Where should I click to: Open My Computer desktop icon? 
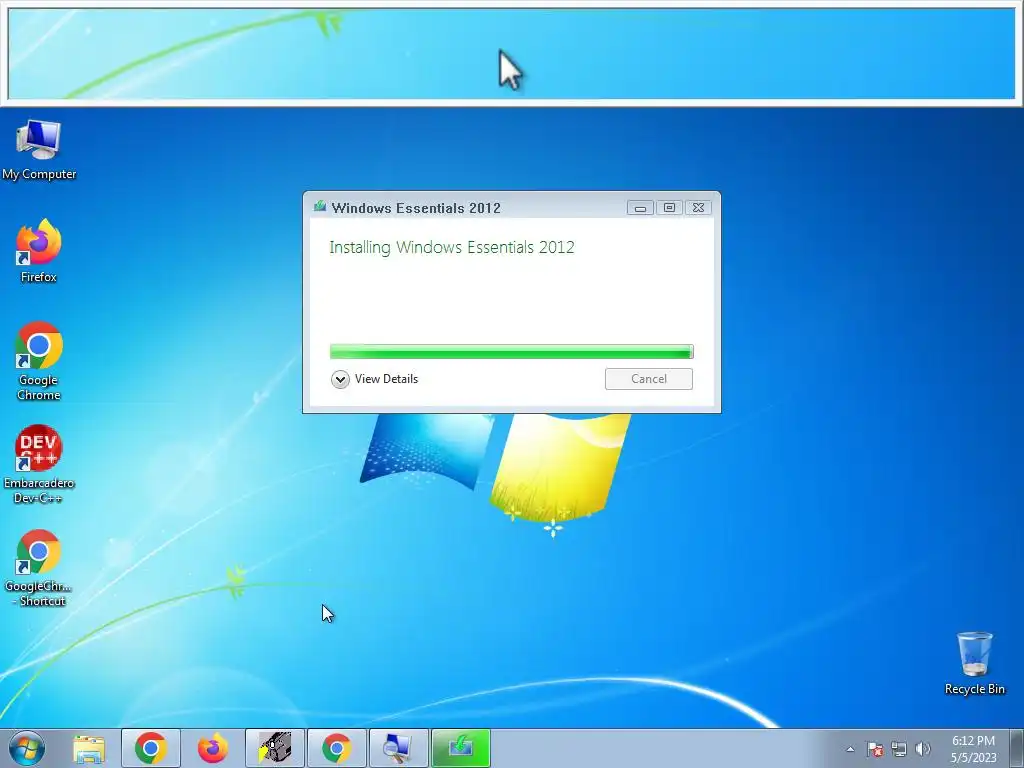click(x=39, y=150)
